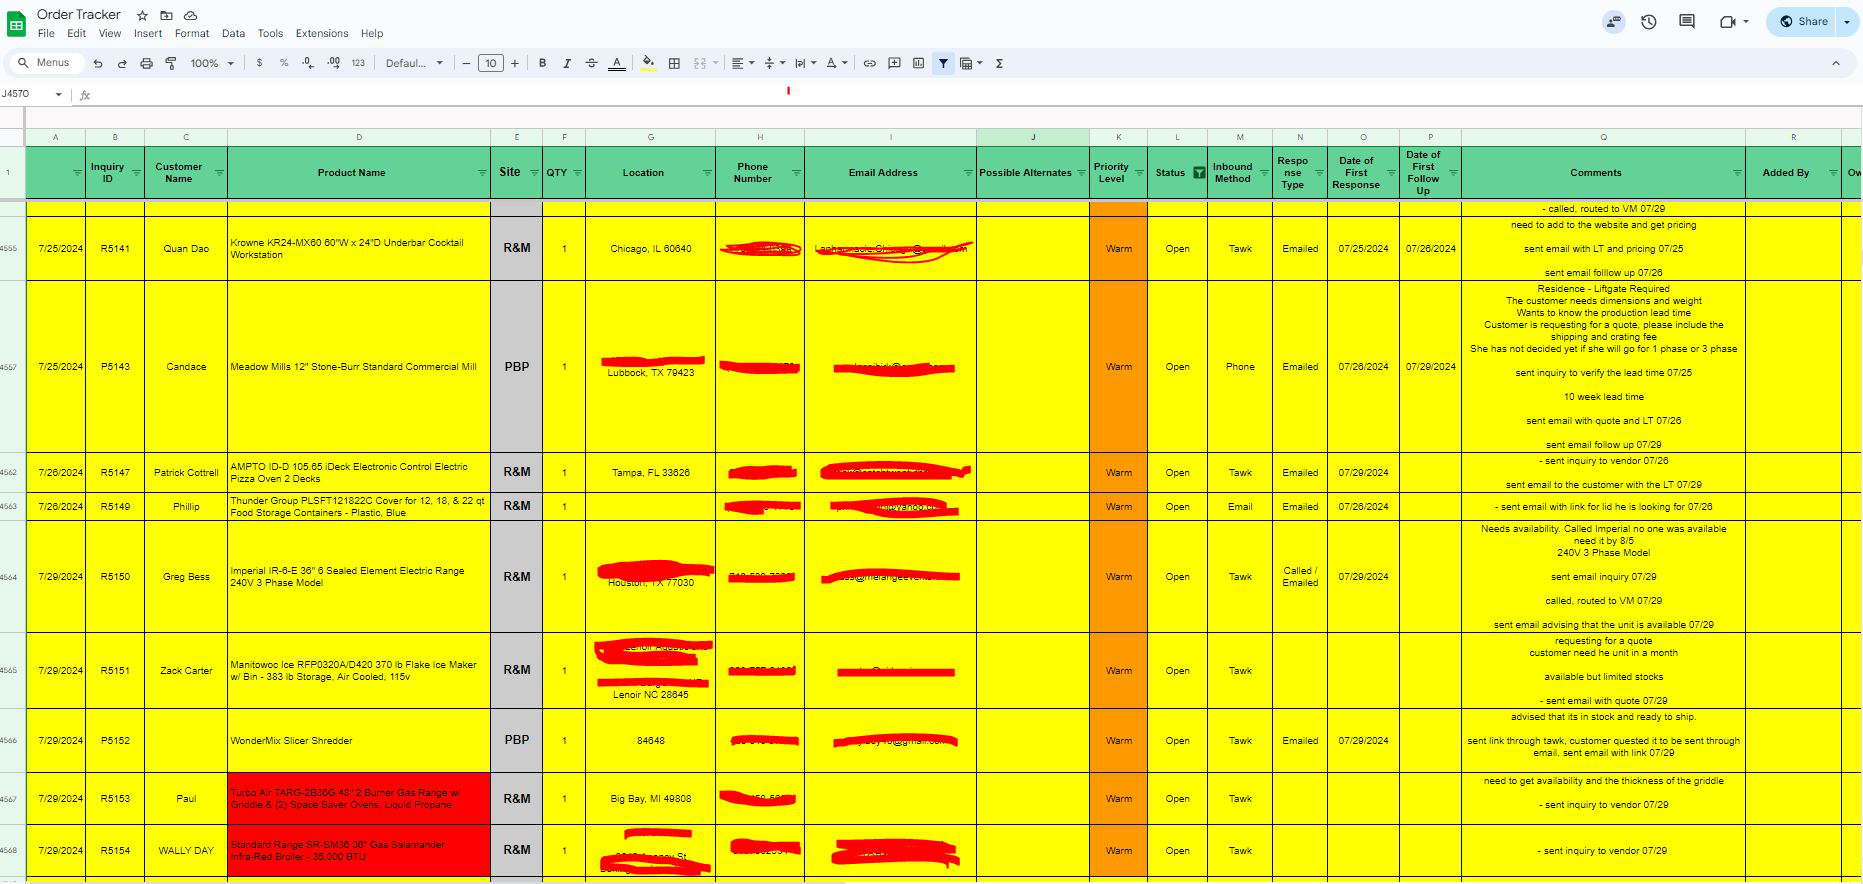
Task: Open the Product Name column filter
Action: coord(482,173)
